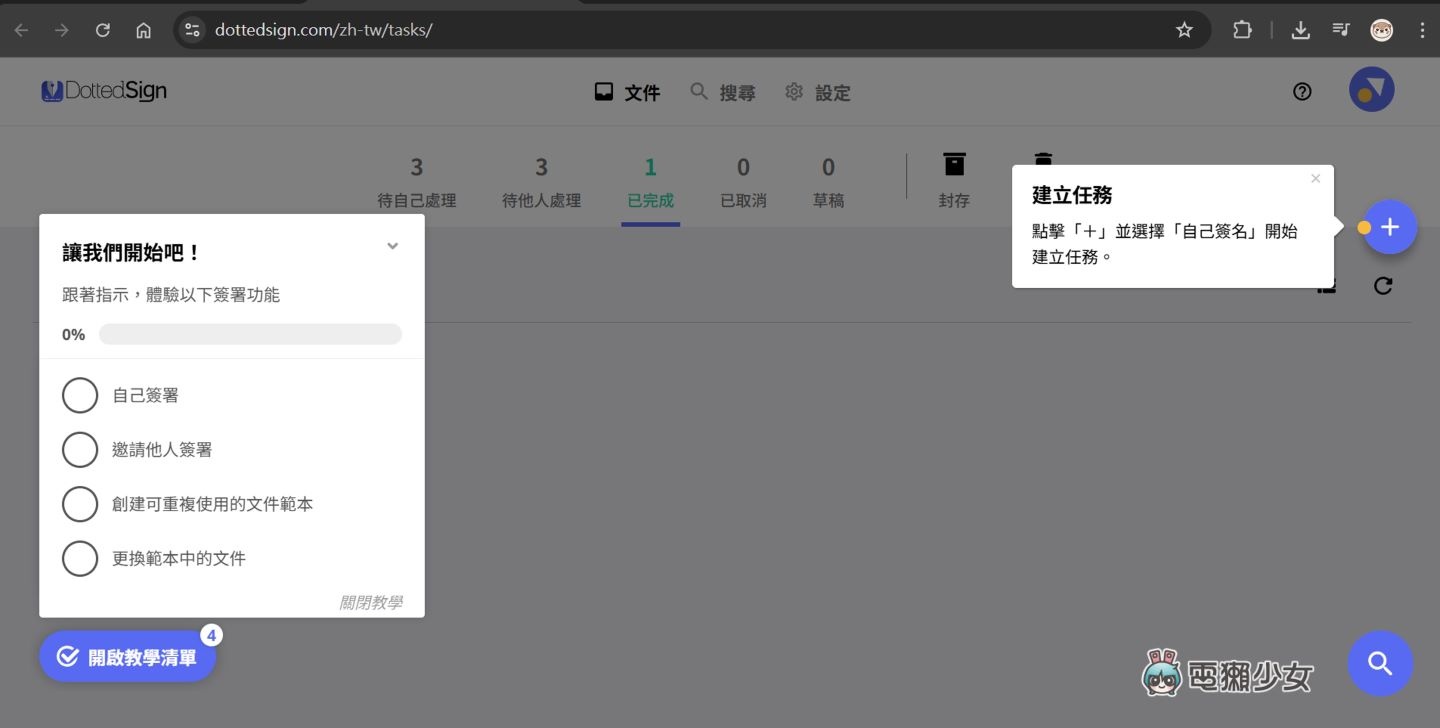Click the refresh icon in task list

point(1382,287)
